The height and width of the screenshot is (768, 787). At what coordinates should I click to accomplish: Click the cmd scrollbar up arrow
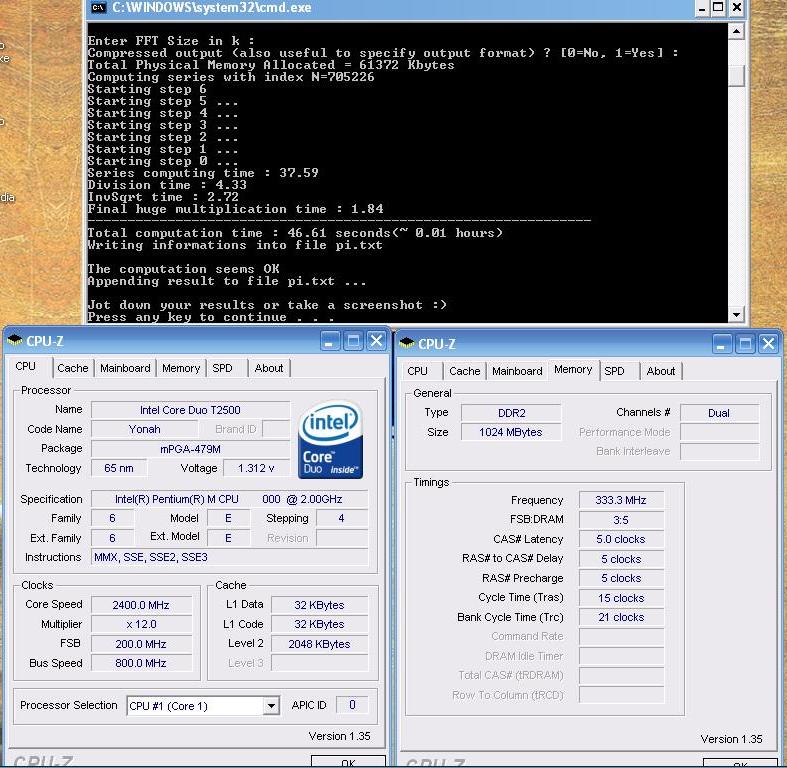(x=736, y=32)
